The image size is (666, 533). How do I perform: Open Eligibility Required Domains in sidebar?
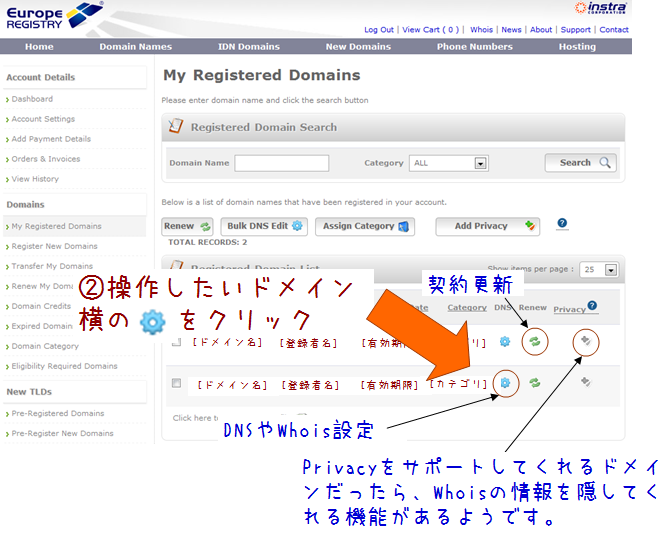pyautogui.click(x=64, y=366)
